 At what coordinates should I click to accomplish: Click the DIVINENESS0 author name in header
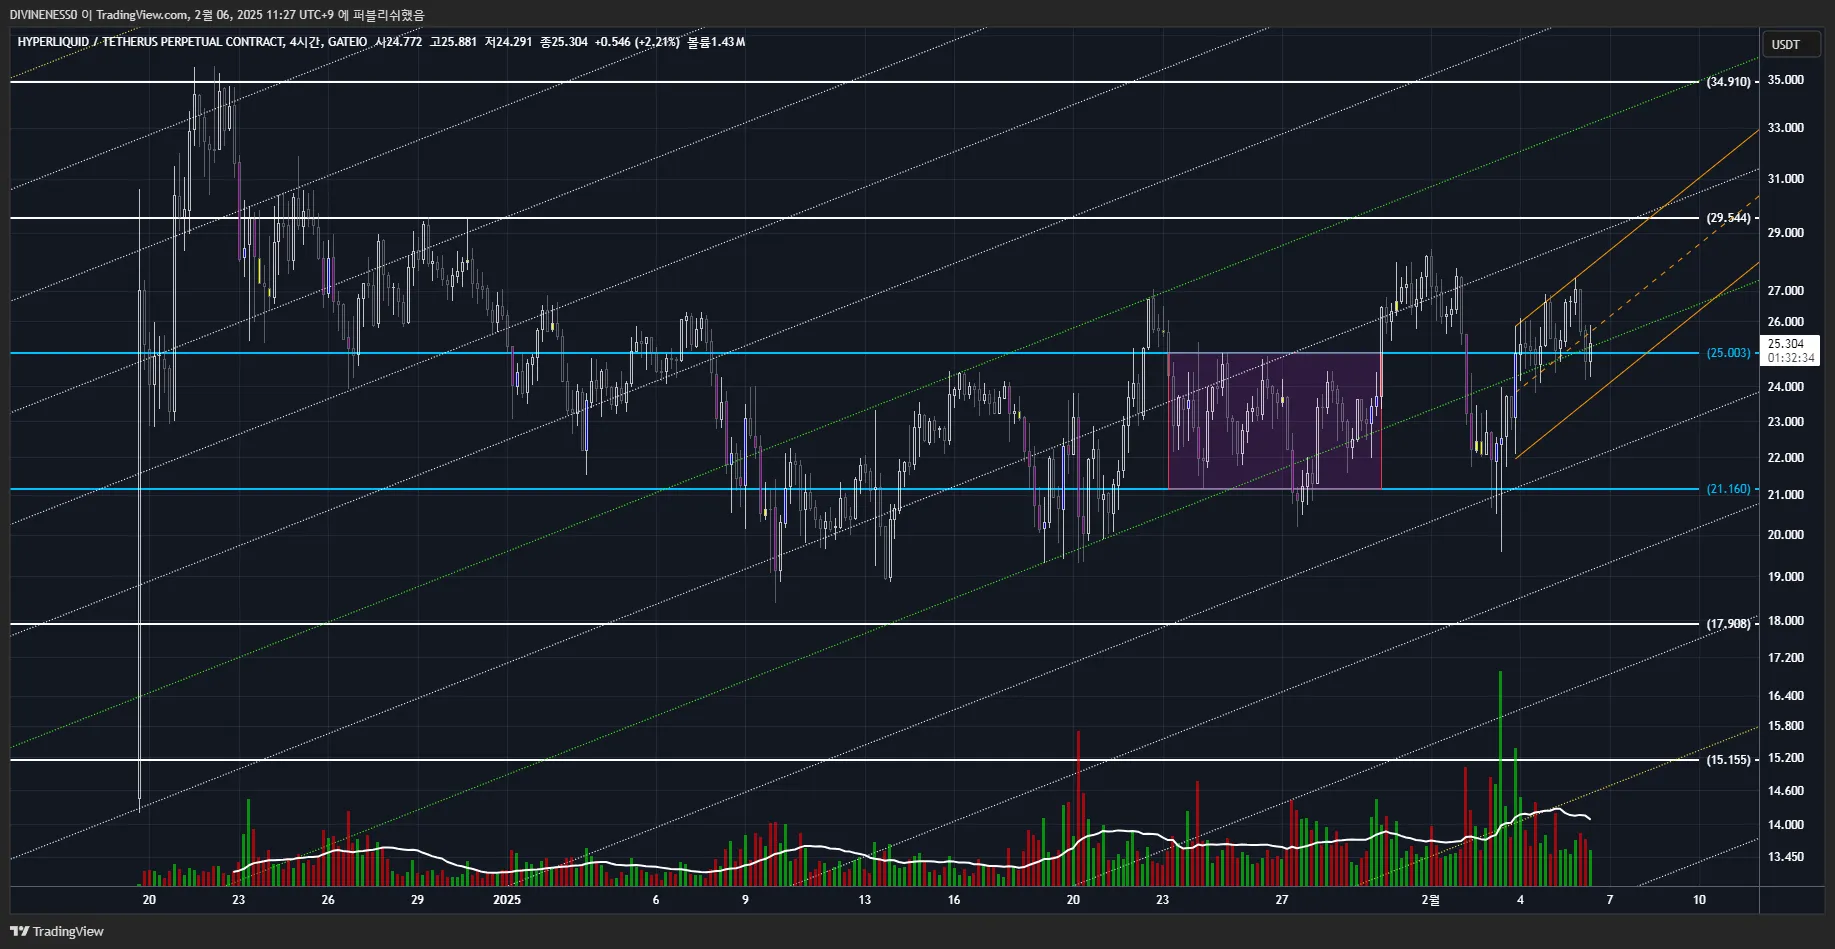point(43,15)
